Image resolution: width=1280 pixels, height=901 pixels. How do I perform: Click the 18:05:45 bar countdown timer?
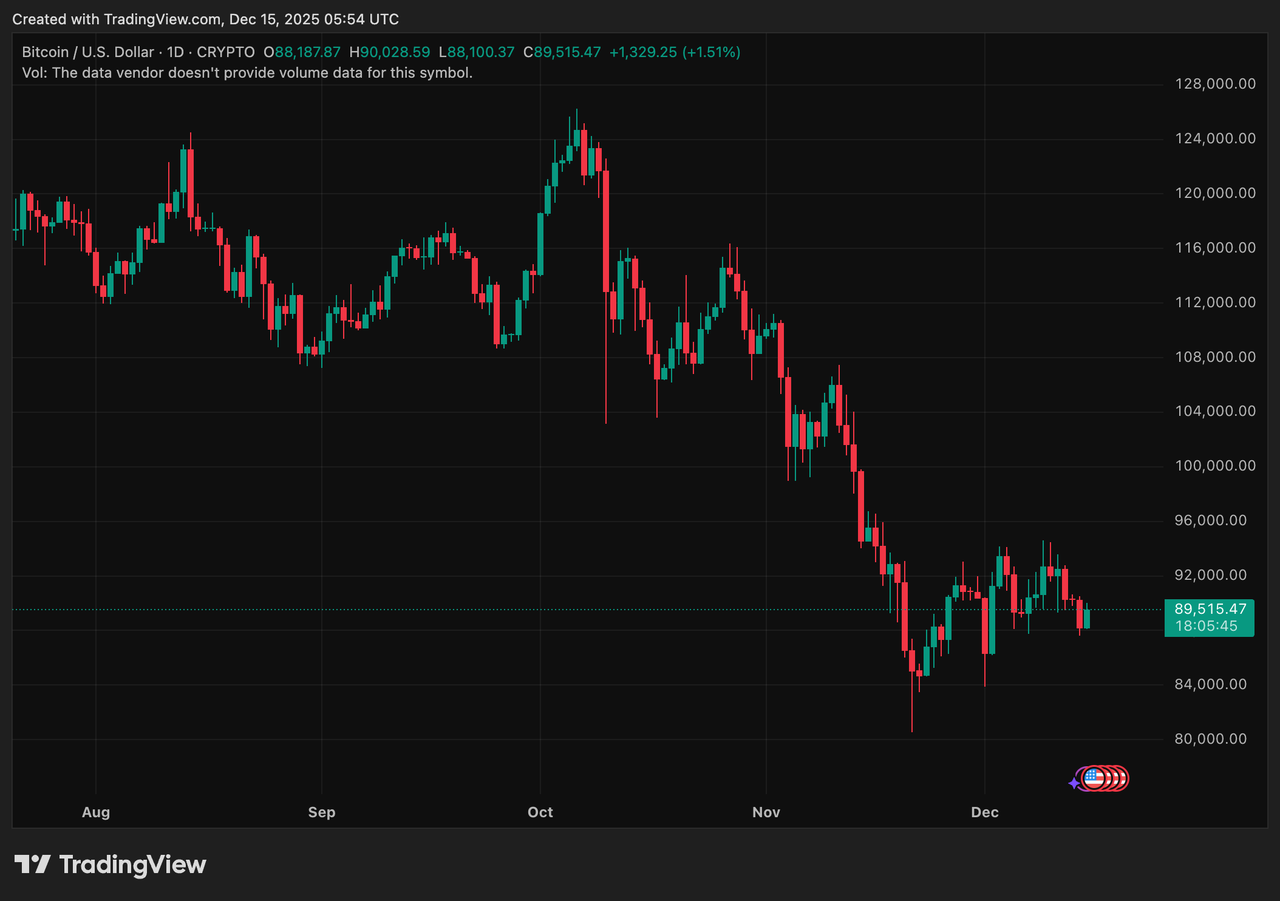point(1205,626)
